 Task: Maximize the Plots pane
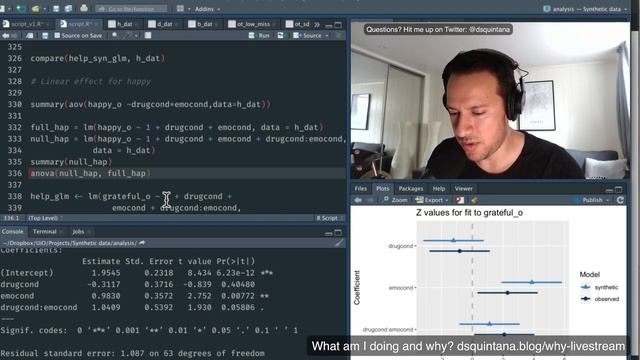[619, 189]
